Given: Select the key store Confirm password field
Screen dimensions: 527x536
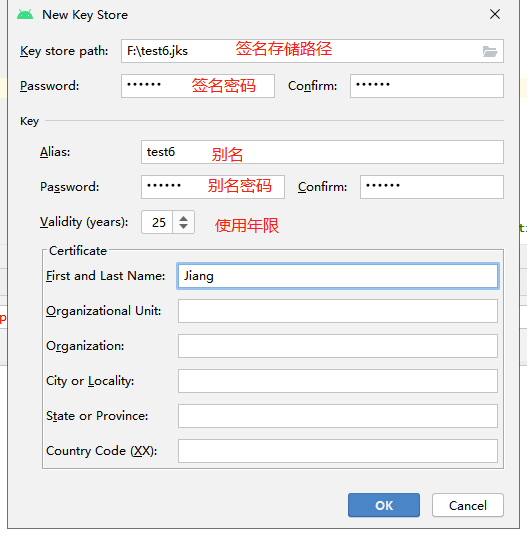Looking at the screenshot, I should 427,86.
